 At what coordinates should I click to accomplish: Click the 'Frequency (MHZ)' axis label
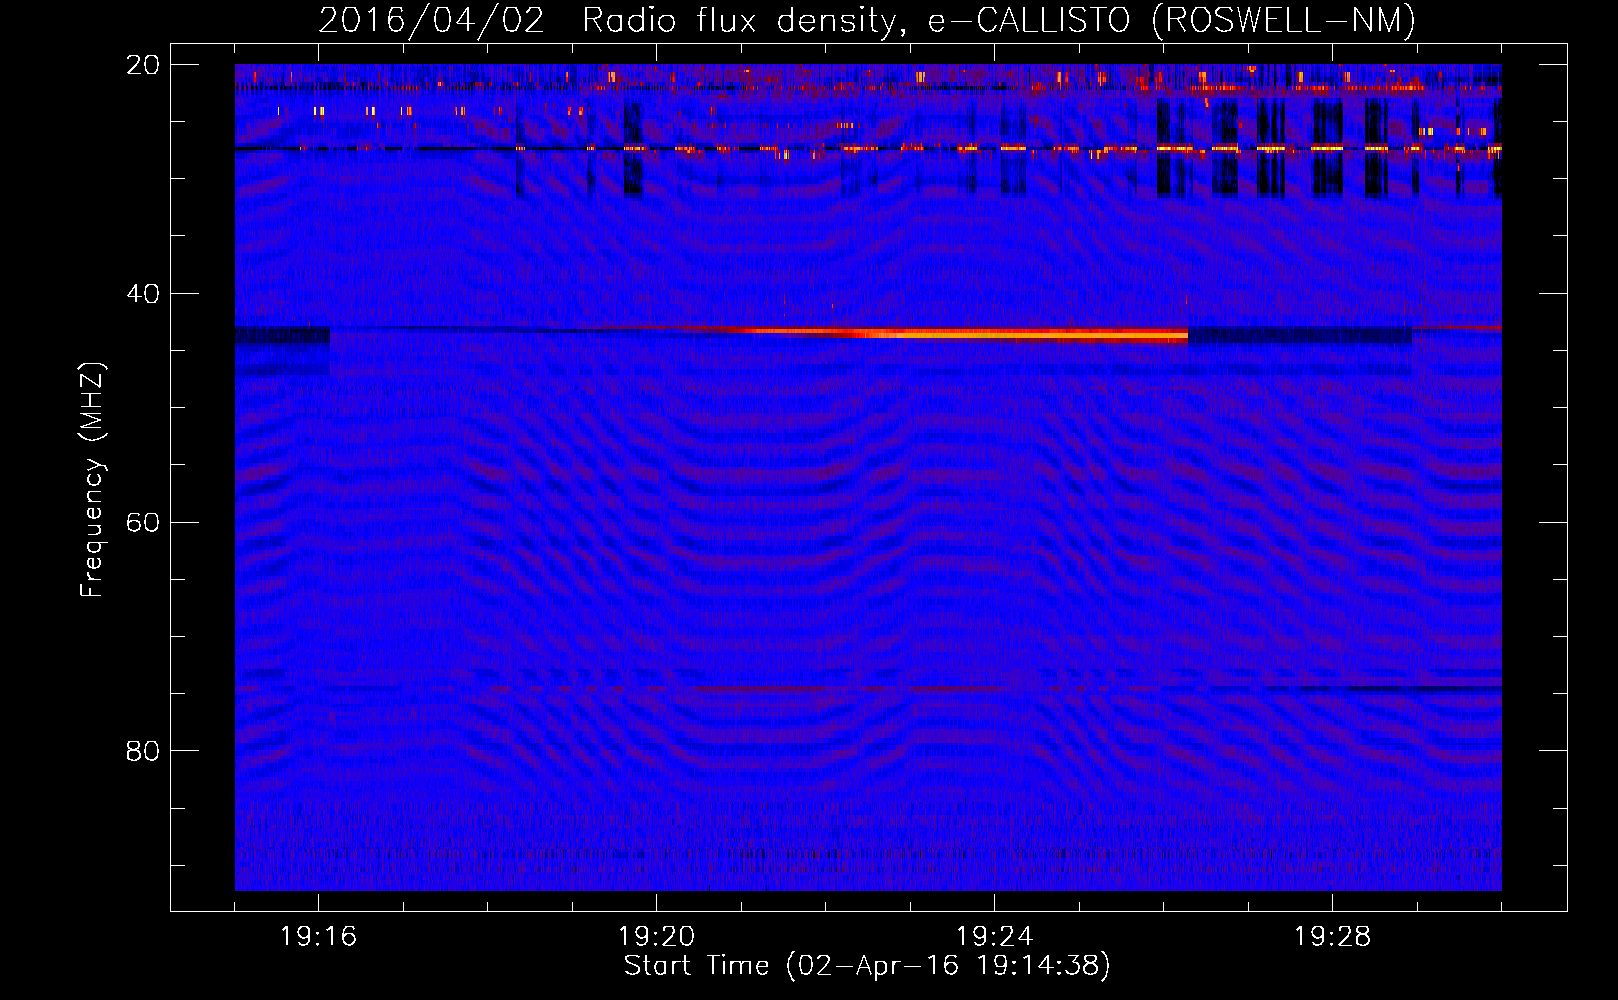point(91,480)
